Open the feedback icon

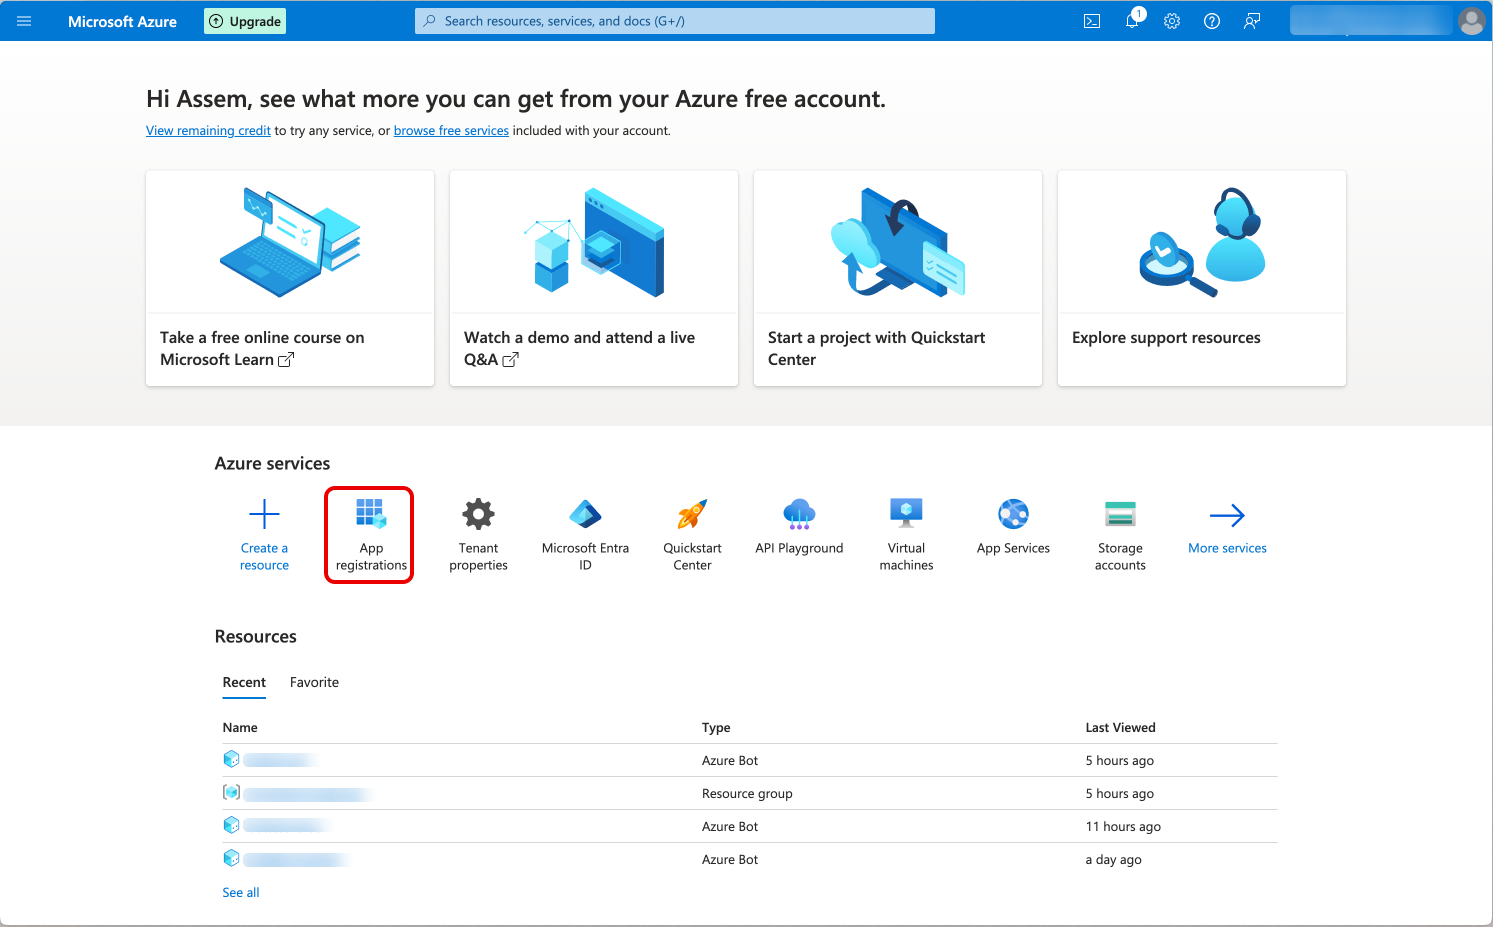coord(1252,21)
